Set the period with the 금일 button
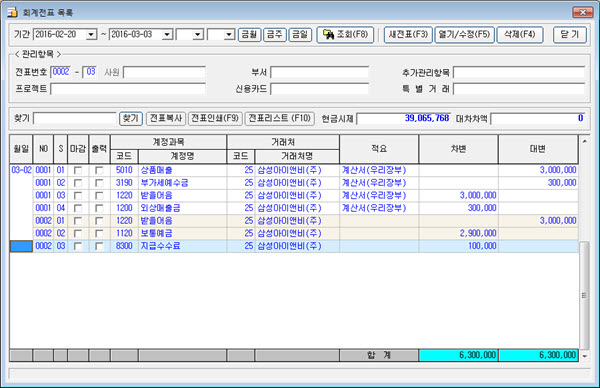 tap(300, 35)
